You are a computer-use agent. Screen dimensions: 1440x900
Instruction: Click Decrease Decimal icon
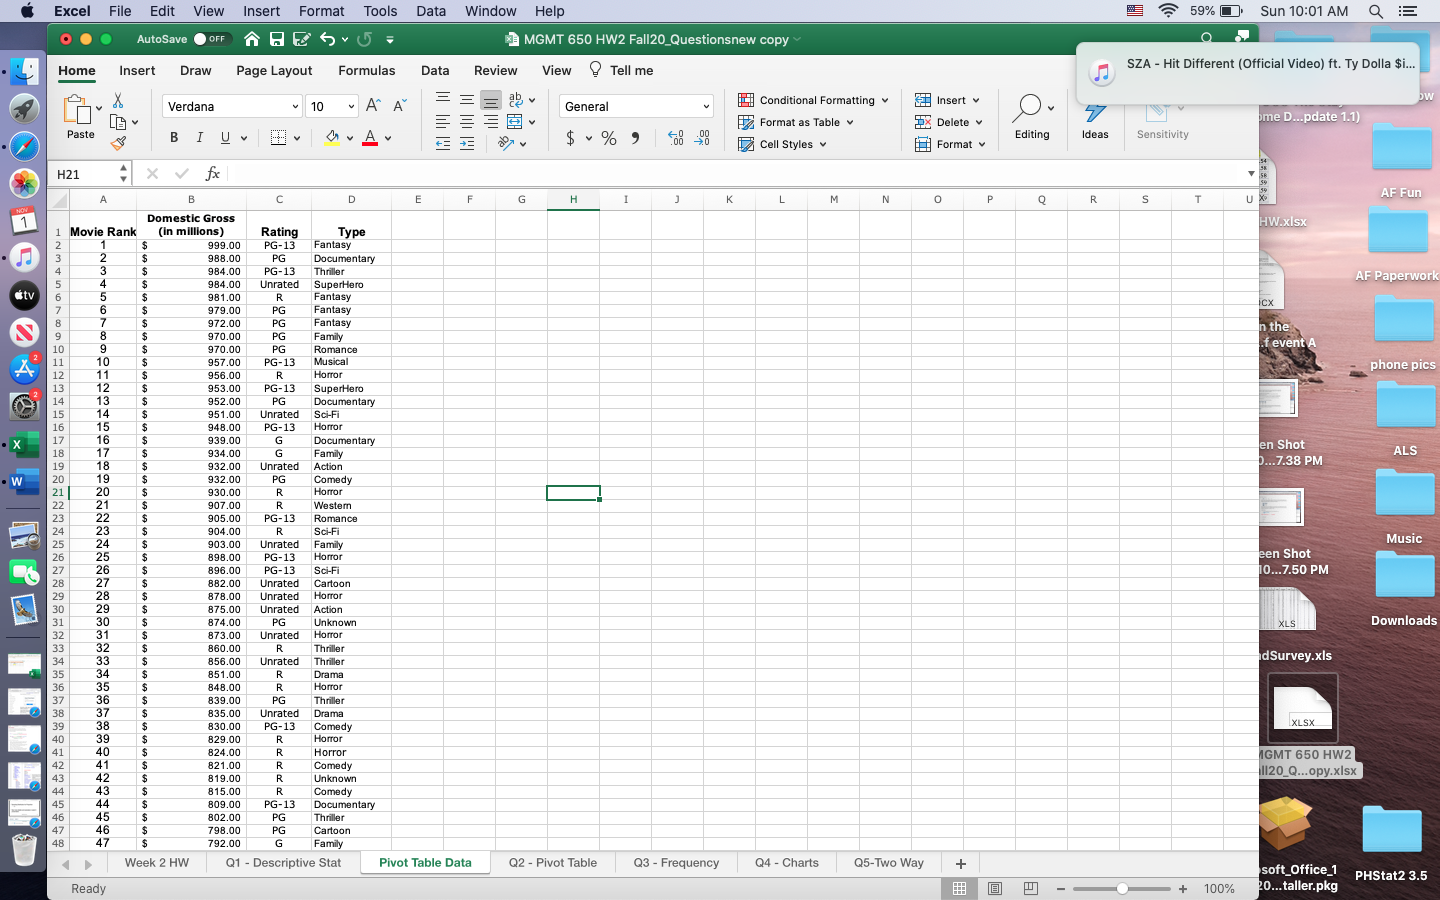pos(702,138)
